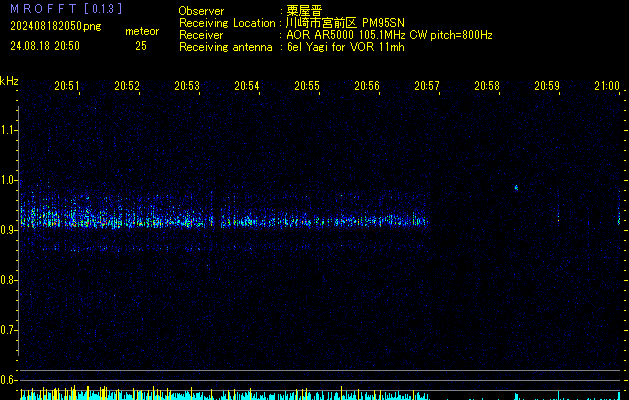This screenshot has width=629, height=400.
Task: Click the kHz axis unit label
Action: click(9, 81)
